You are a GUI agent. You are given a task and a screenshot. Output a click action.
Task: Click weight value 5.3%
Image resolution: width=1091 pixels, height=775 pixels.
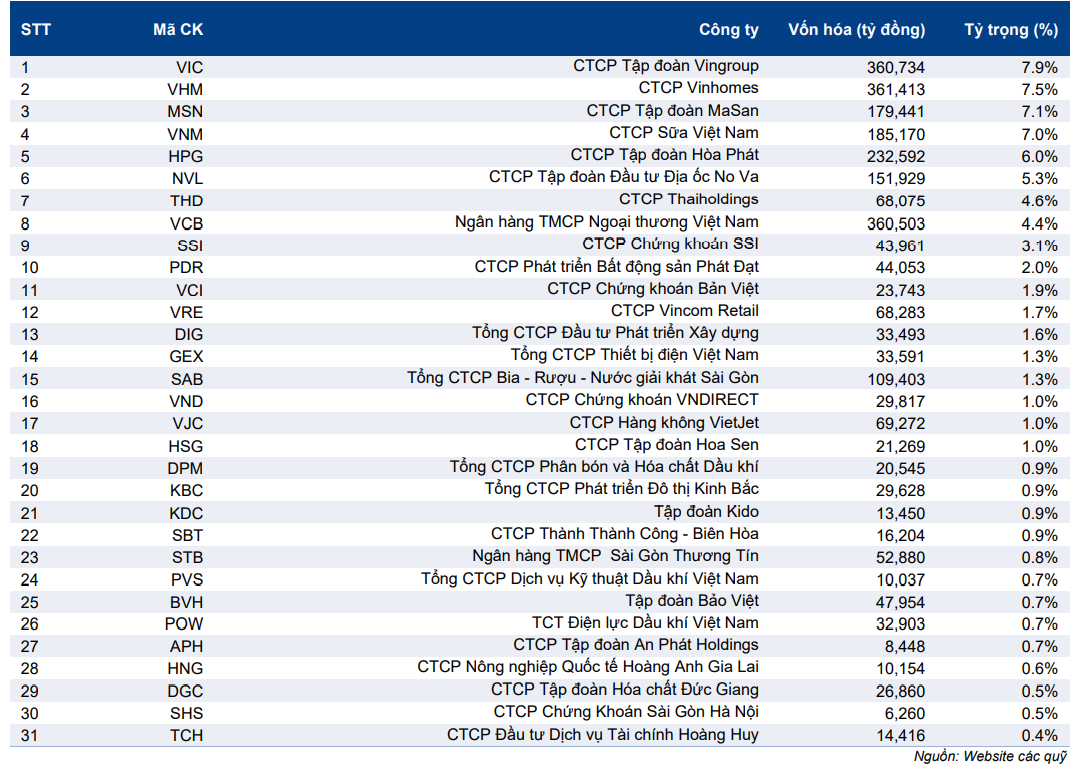(x=1040, y=179)
